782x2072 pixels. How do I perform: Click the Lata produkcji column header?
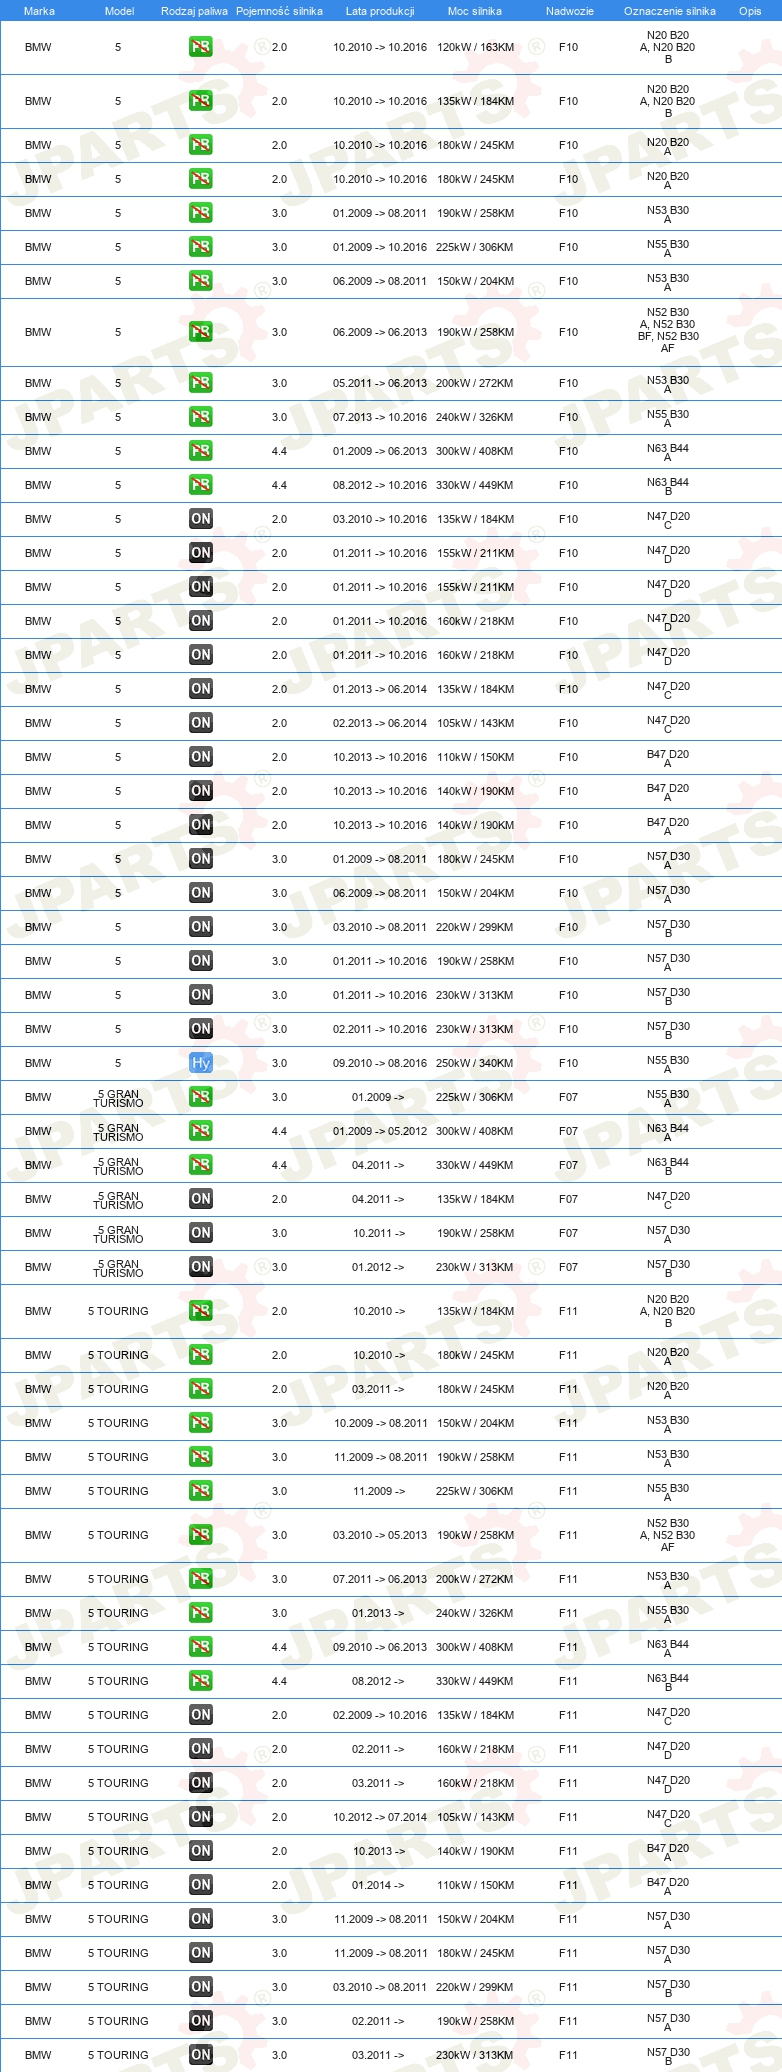(380, 11)
